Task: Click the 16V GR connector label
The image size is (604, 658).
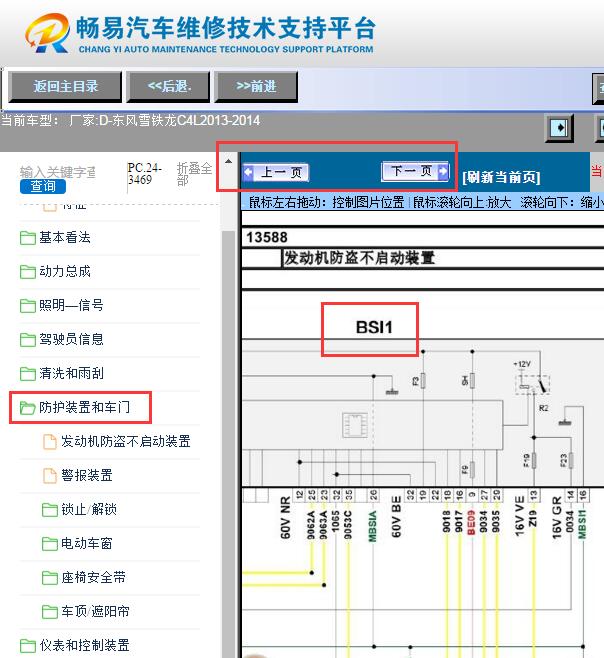Action: (x=557, y=518)
